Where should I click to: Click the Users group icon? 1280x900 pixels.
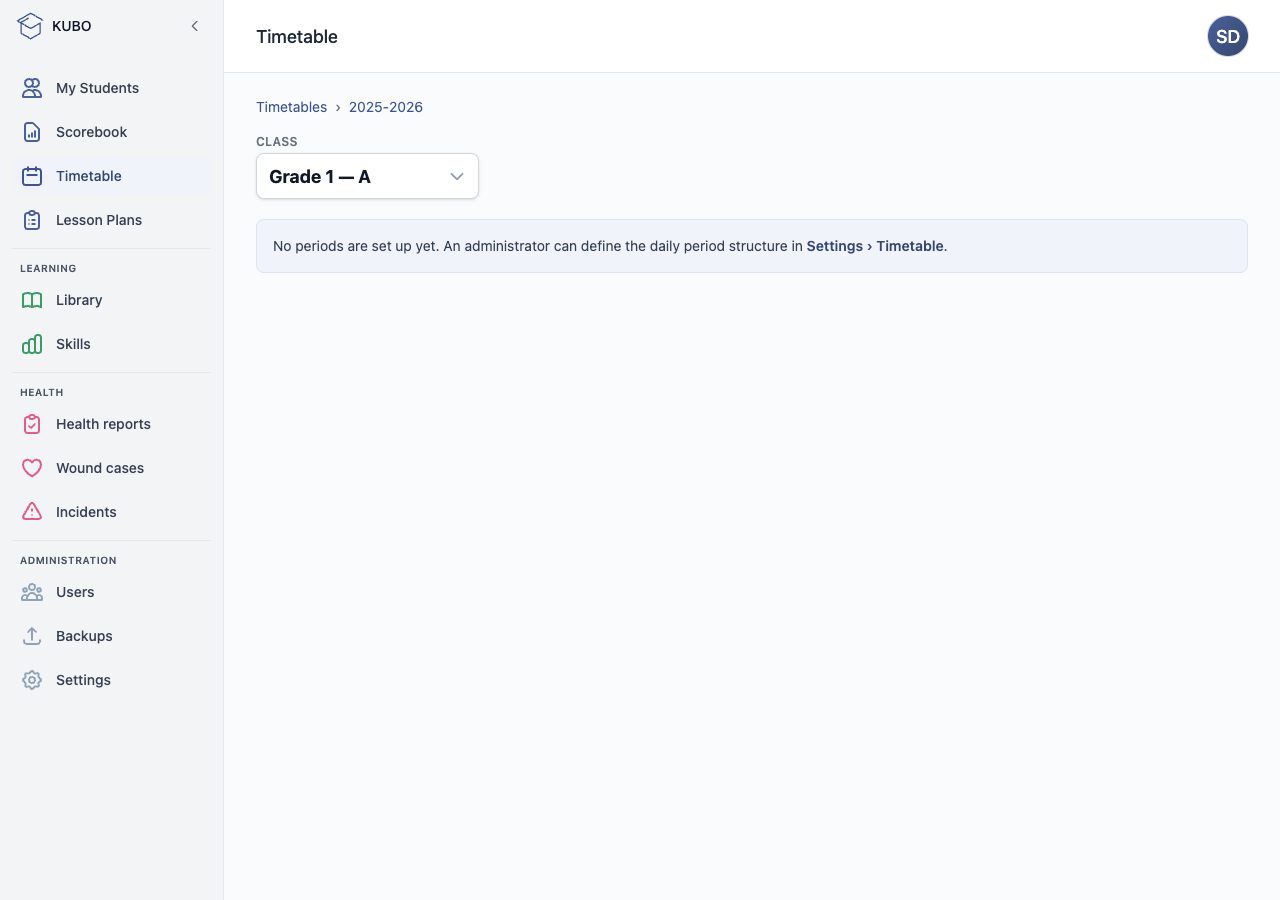[32, 592]
